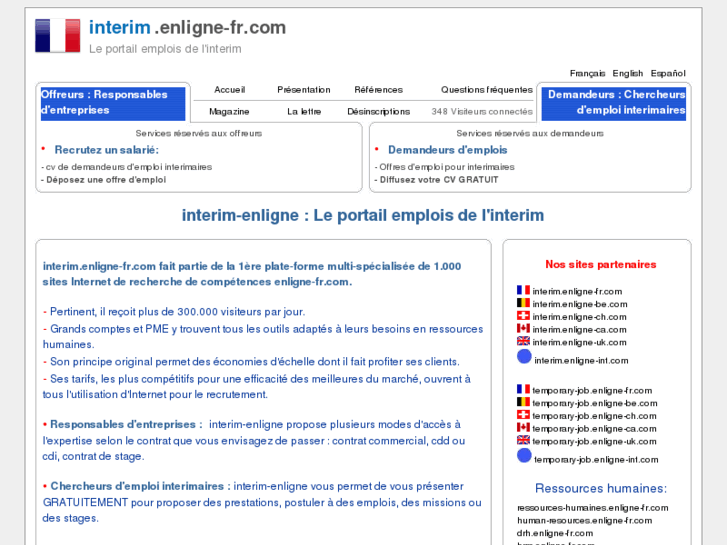Image resolution: width=727 pixels, height=545 pixels.
Task: Click blue circle beside temporary-job.enligne-int.com
Action: (524, 456)
